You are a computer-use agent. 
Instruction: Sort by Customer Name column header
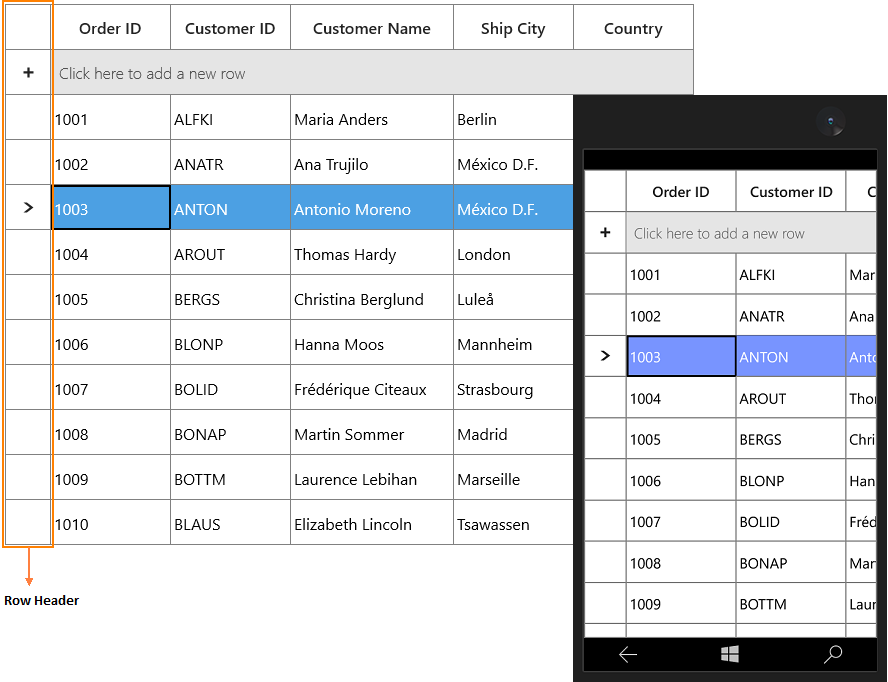point(372,28)
